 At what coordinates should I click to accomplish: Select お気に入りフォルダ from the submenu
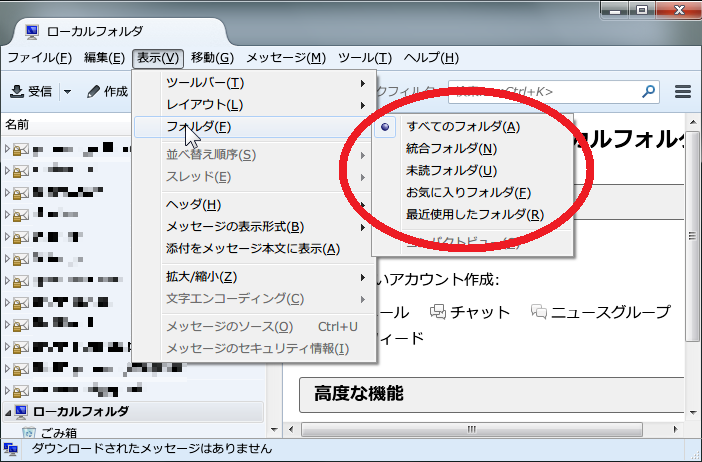[x=467, y=192]
